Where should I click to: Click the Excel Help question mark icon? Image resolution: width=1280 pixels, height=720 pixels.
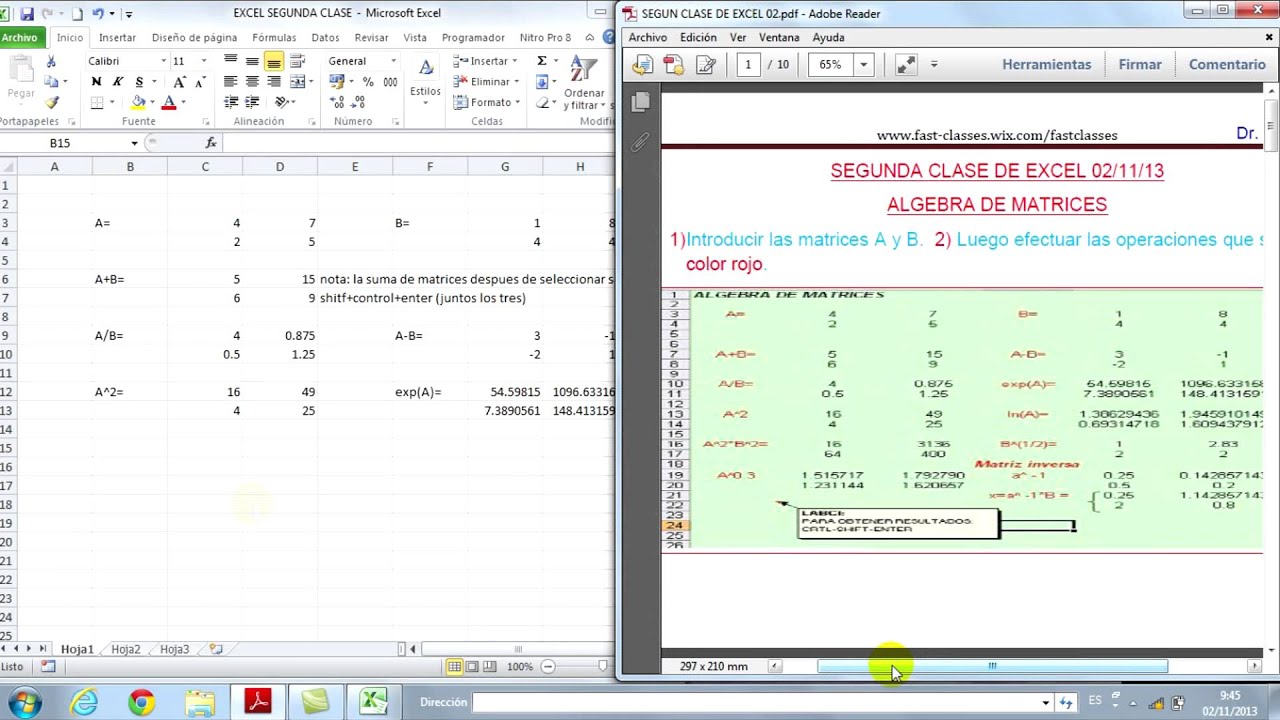pos(609,38)
